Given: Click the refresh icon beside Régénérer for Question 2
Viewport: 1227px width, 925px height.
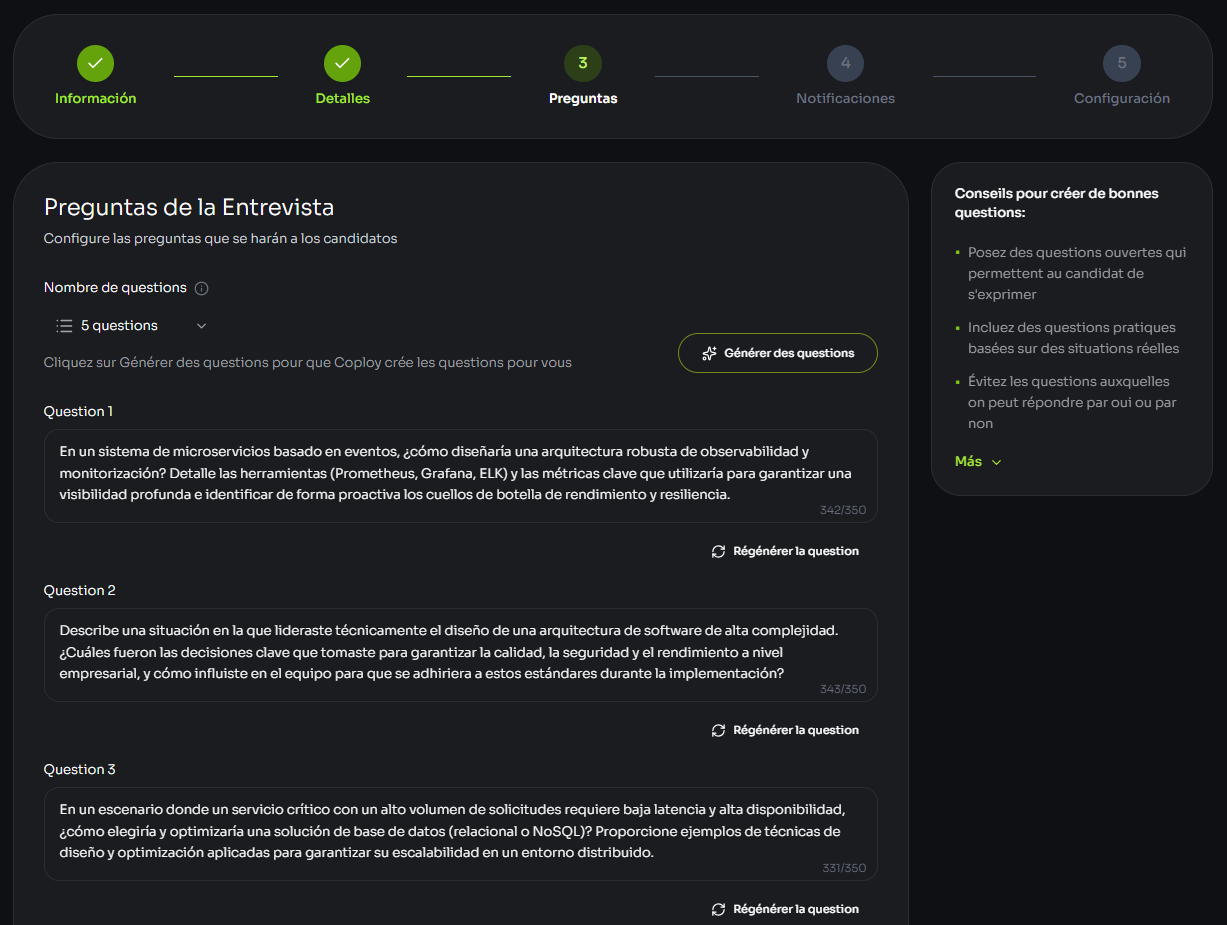Looking at the screenshot, I should 718,729.
